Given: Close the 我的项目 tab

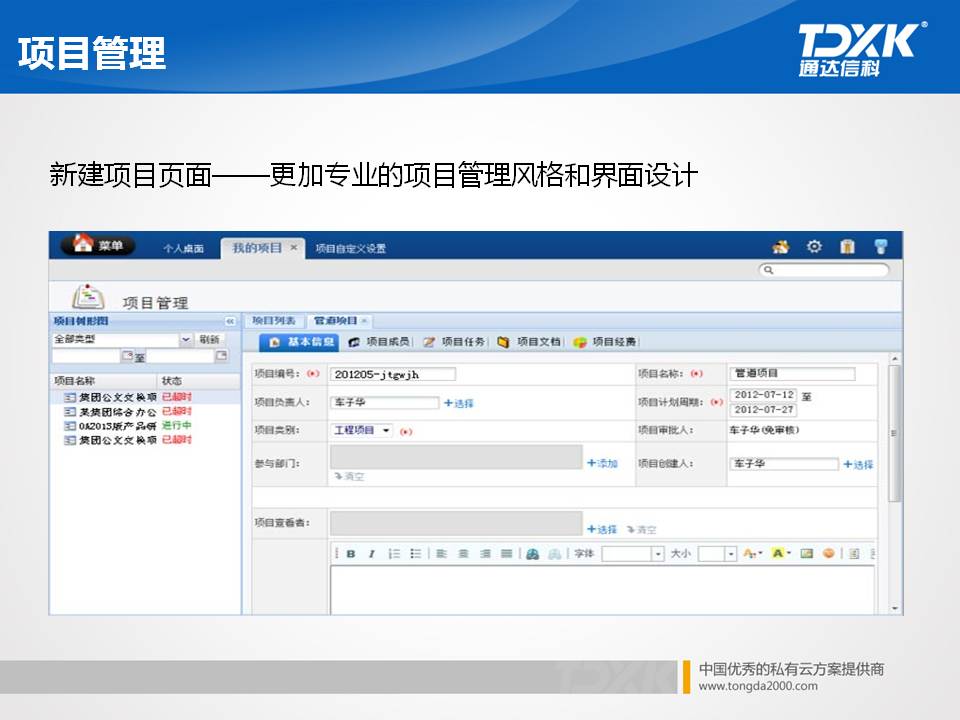Looking at the screenshot, I should (294, 247).
